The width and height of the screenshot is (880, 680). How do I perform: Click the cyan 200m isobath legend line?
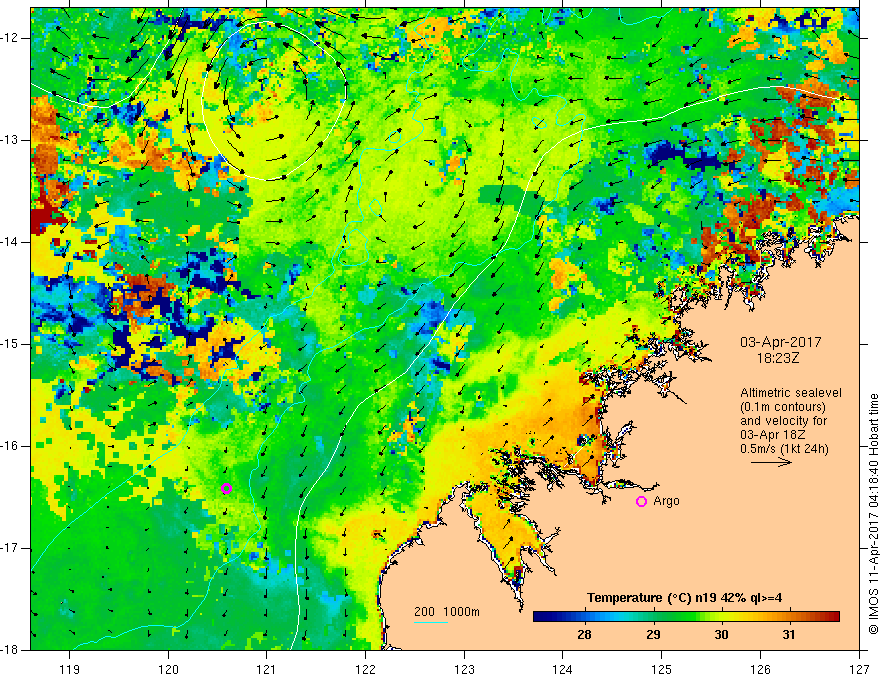tap(430, 622)
